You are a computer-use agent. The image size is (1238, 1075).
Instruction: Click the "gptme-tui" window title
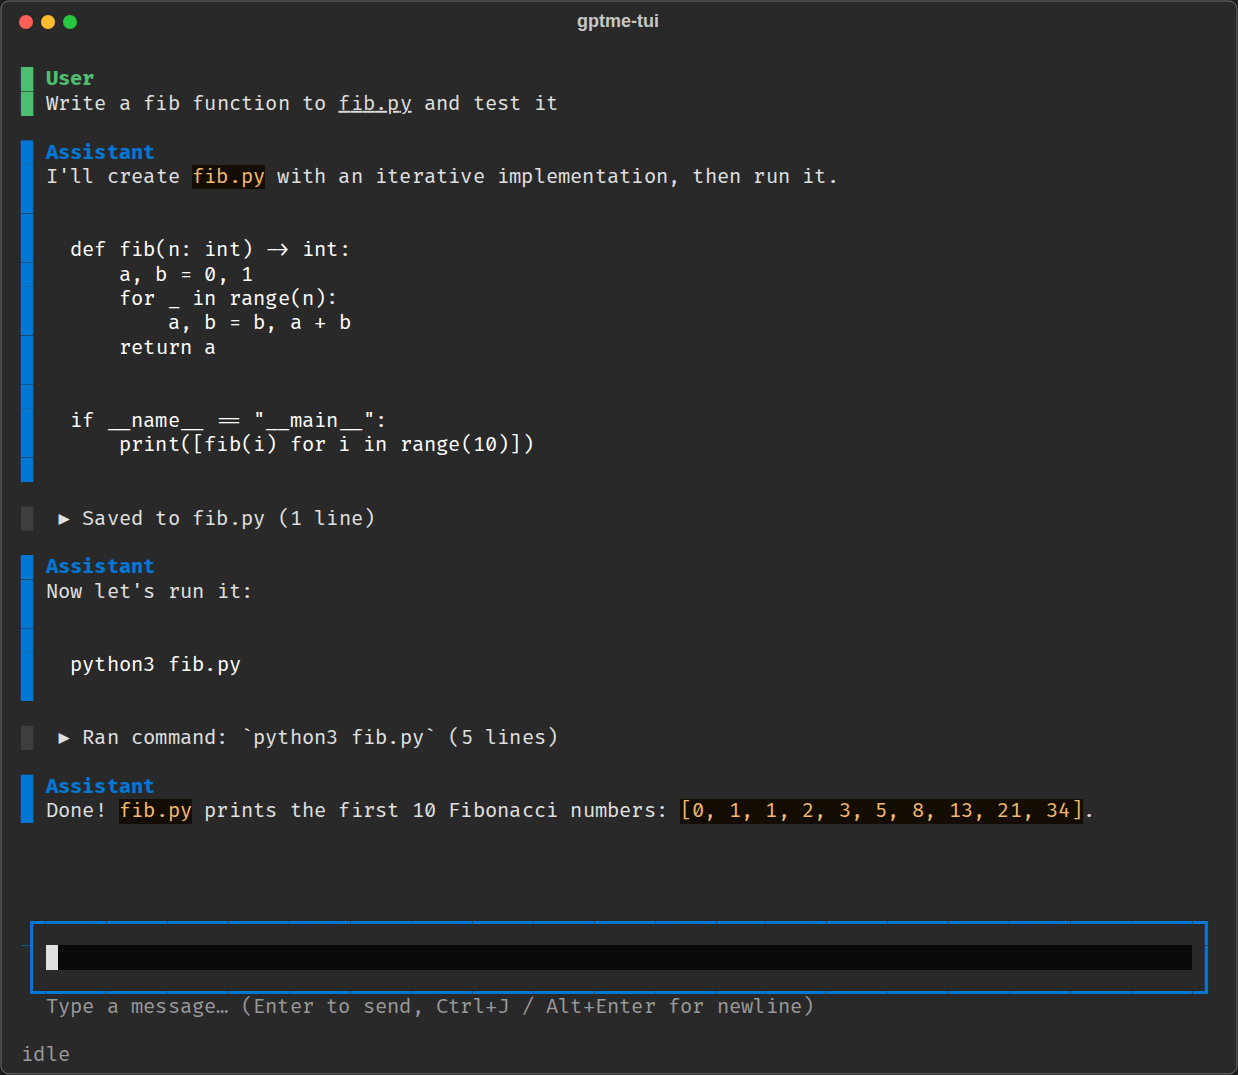[618, 21]
